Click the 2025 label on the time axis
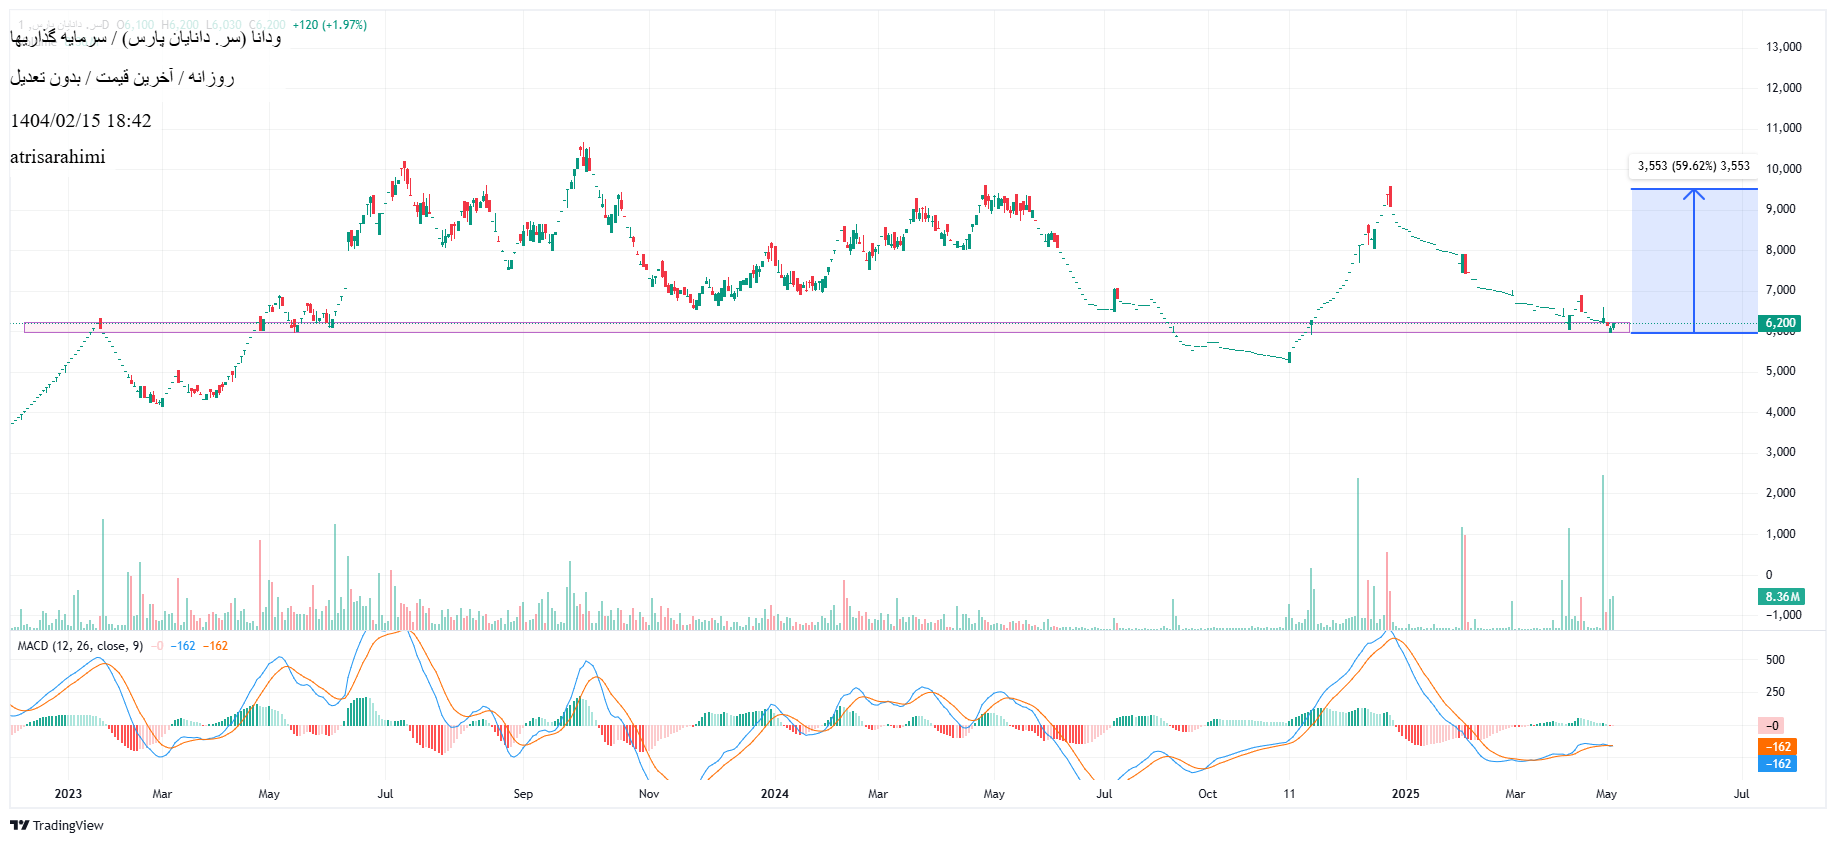 coord(1405,794)
